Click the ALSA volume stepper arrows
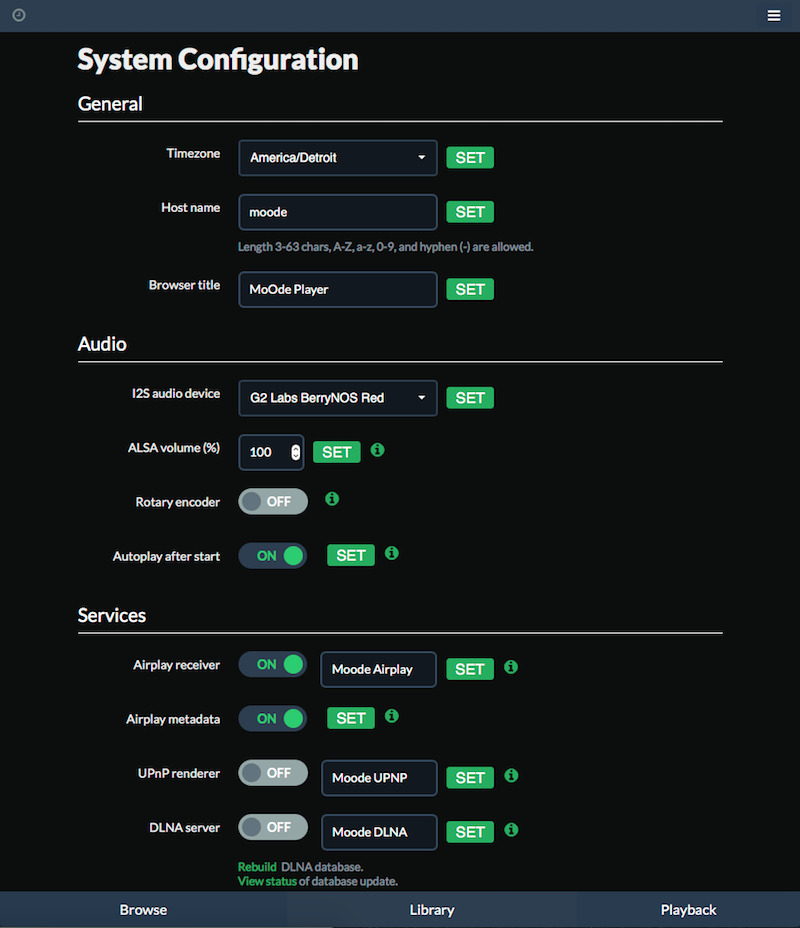The image size is (800, 928). coord(295,453)
